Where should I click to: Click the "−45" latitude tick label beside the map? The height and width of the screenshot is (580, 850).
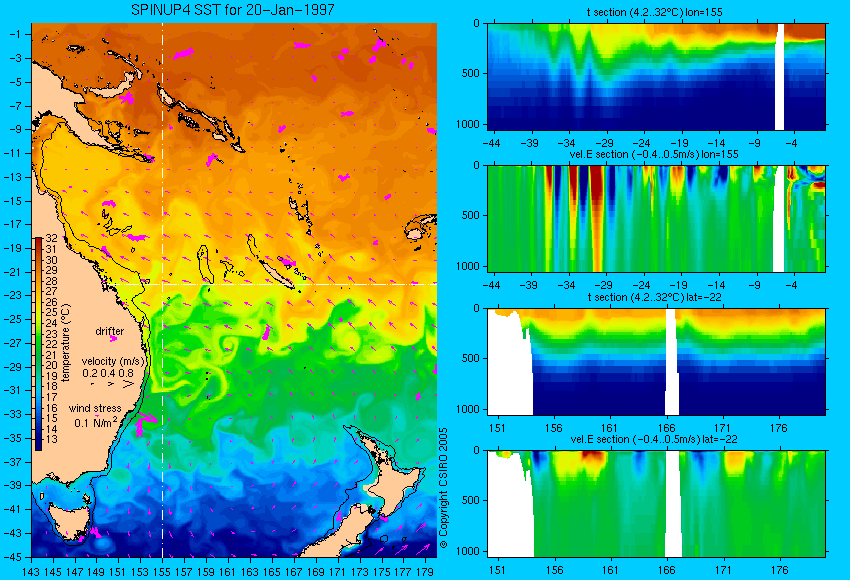coord(12,557)
